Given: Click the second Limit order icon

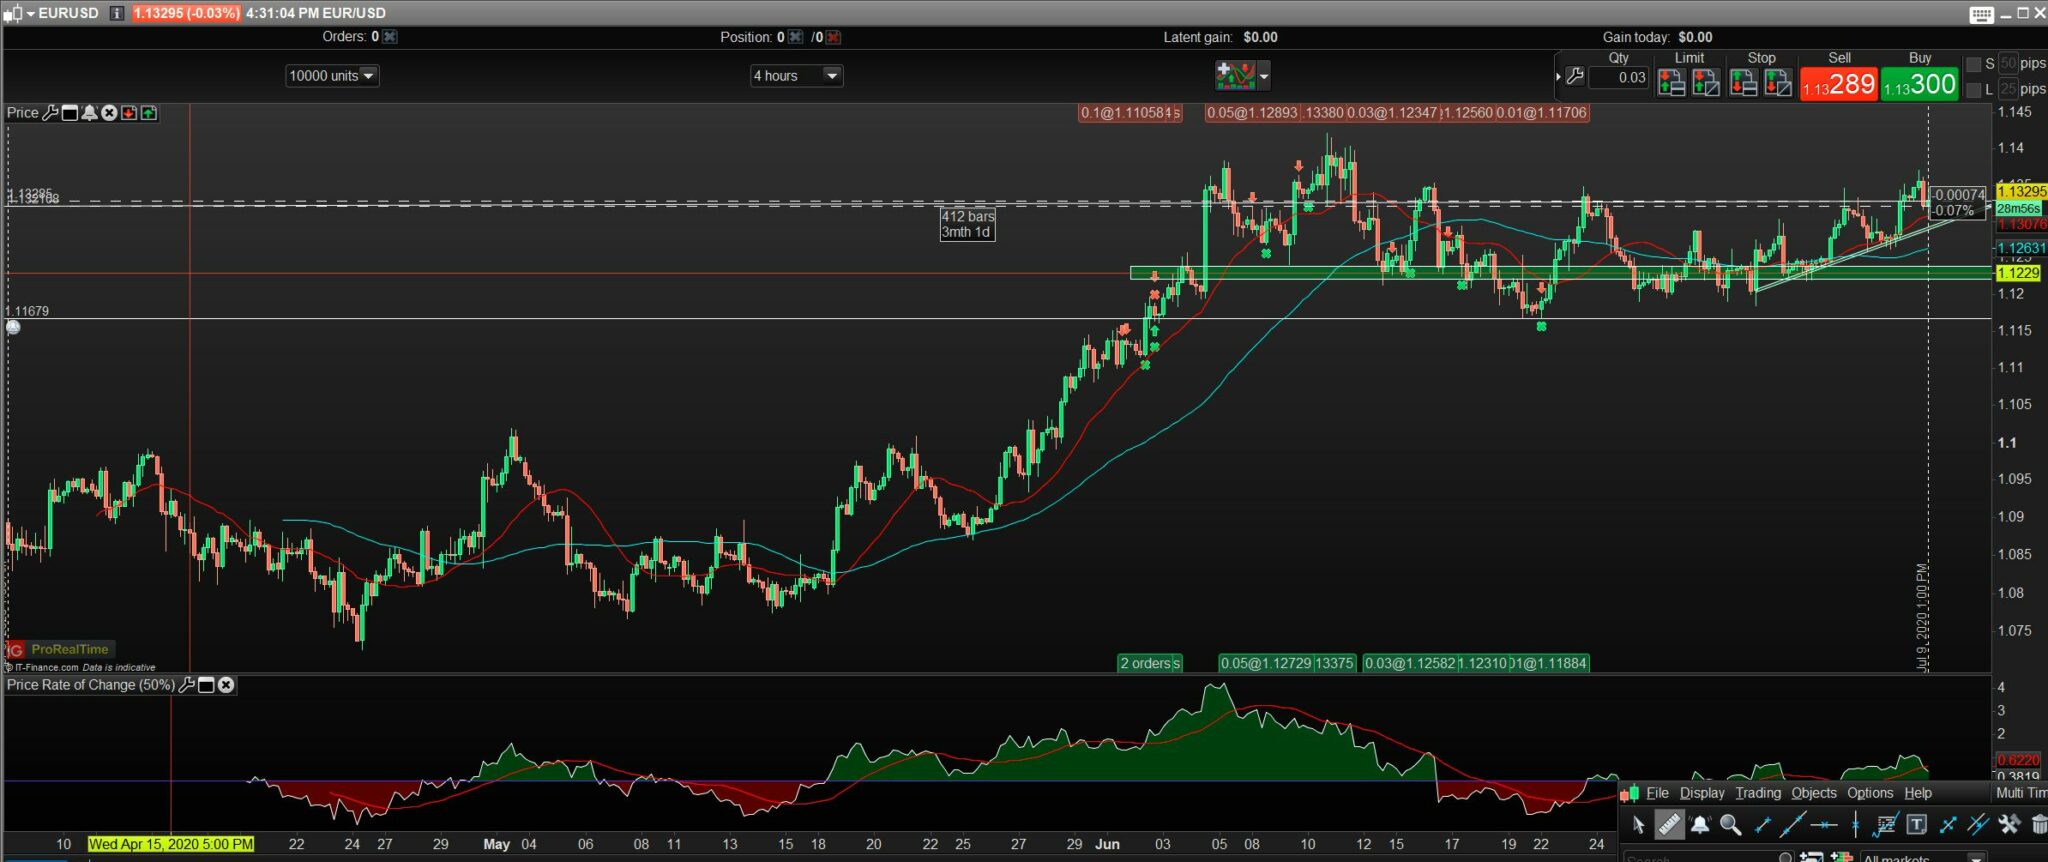Looking at the screenshot, I should [1706, 83].
